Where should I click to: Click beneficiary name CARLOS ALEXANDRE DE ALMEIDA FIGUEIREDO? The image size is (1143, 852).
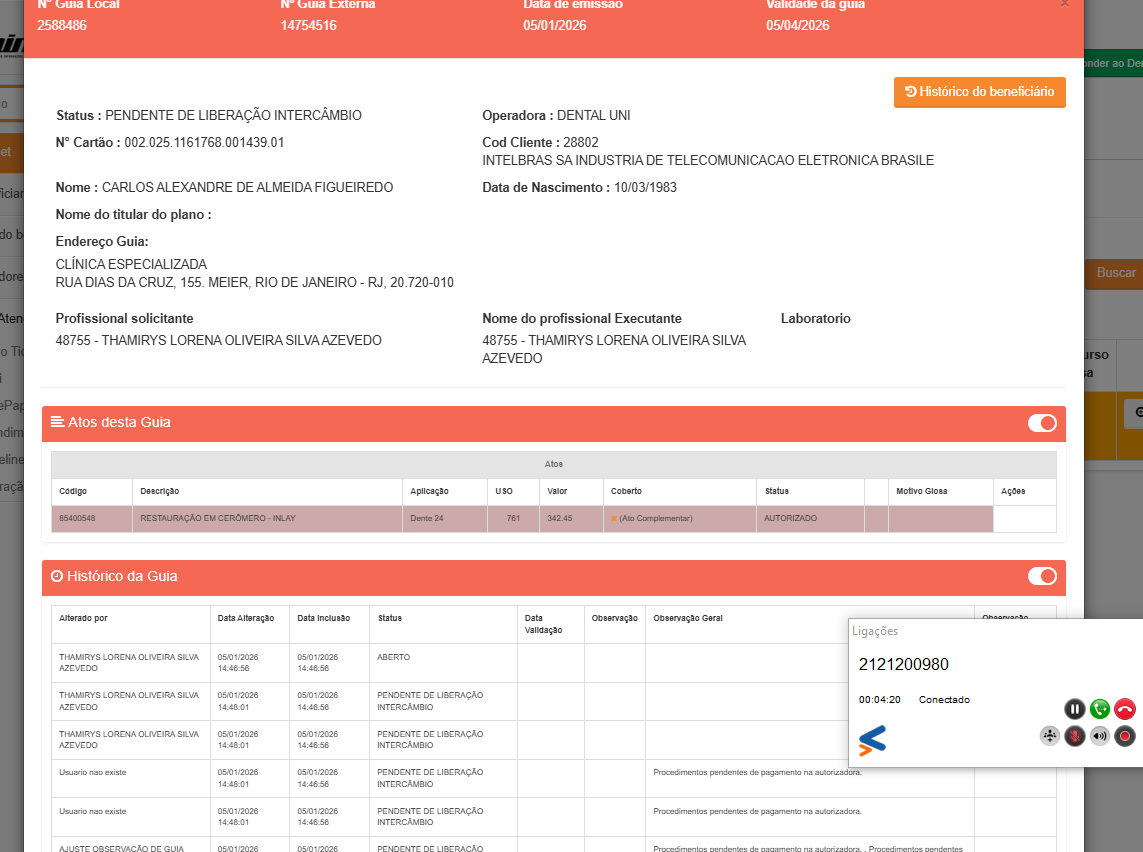247,188
